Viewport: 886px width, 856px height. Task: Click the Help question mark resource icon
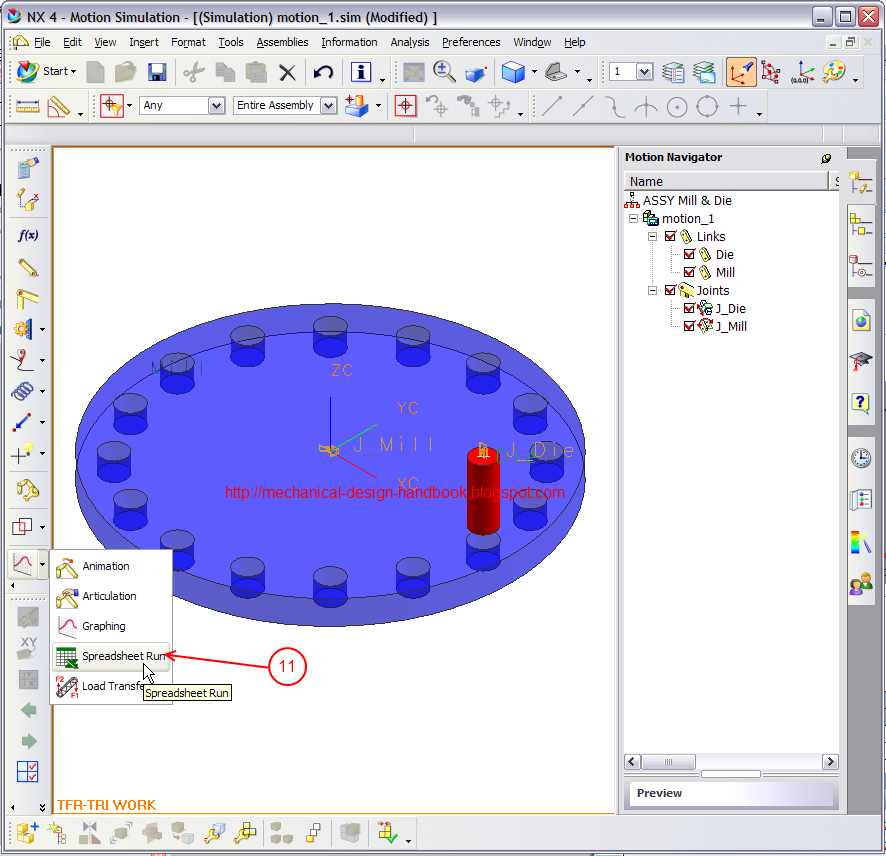pos(861,403)
